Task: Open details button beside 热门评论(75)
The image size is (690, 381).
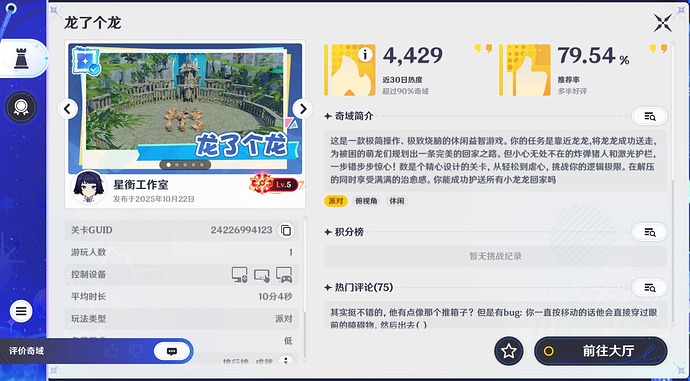Action: [650, 287]
